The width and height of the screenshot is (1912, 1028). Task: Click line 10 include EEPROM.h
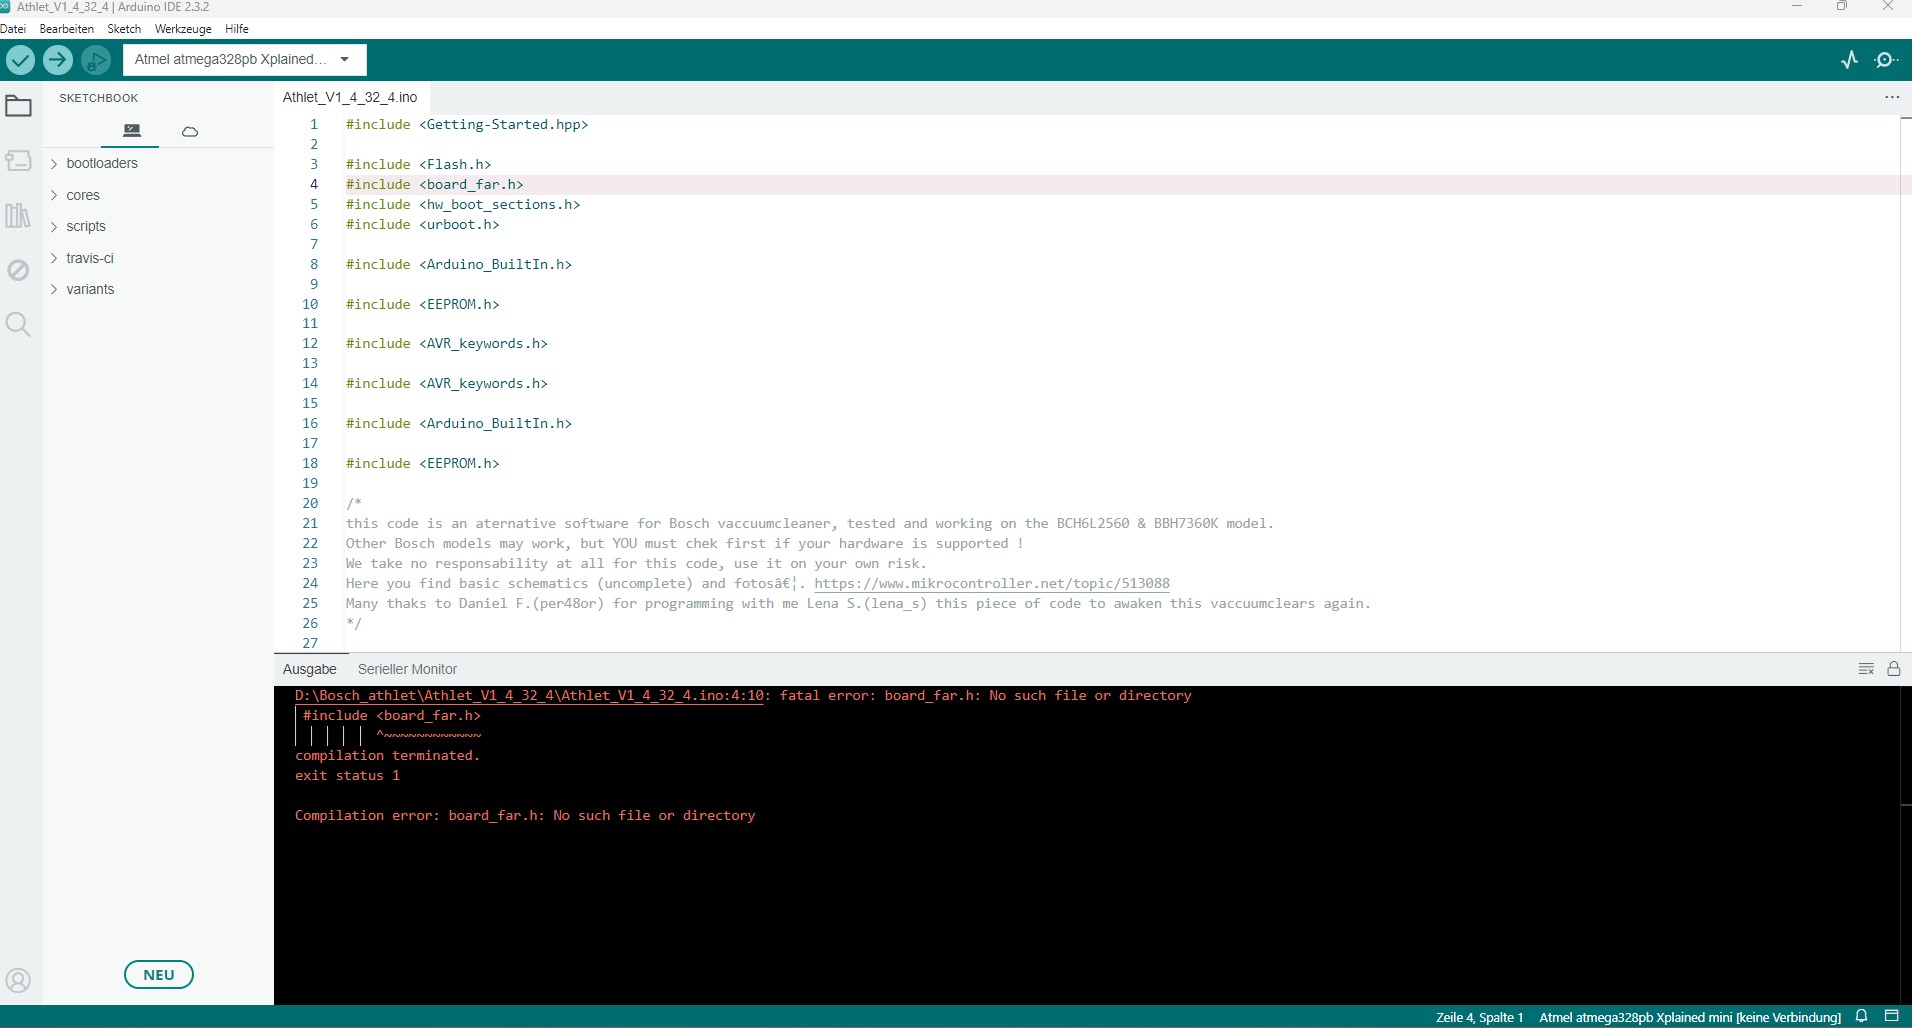point(422,305)
